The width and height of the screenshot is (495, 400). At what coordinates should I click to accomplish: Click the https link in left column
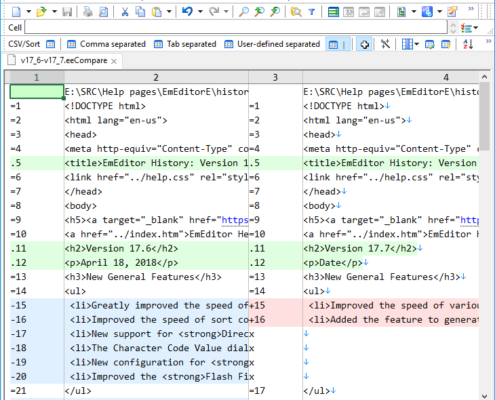235,220
